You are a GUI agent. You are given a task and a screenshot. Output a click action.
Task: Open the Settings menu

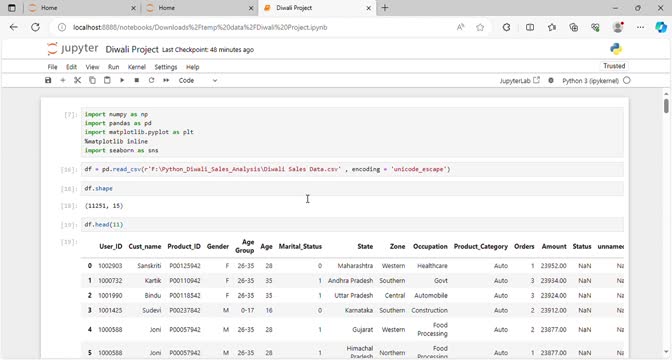pos(165,67)
